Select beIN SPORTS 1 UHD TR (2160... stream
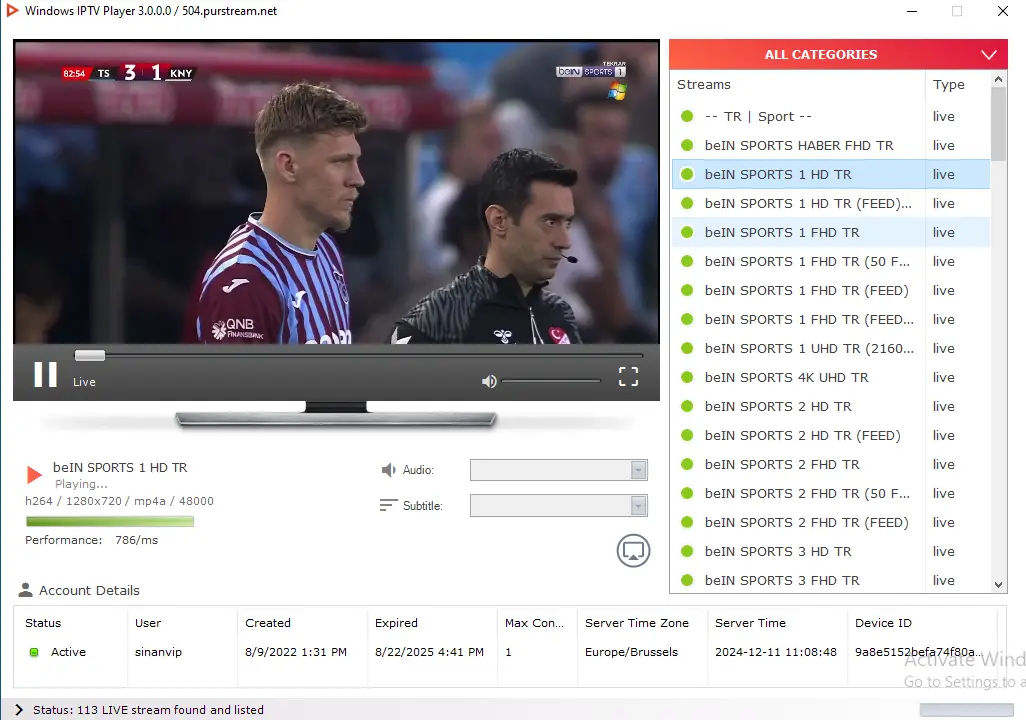This screenshot has width=1026, height=720. click(x=831, y=348)
